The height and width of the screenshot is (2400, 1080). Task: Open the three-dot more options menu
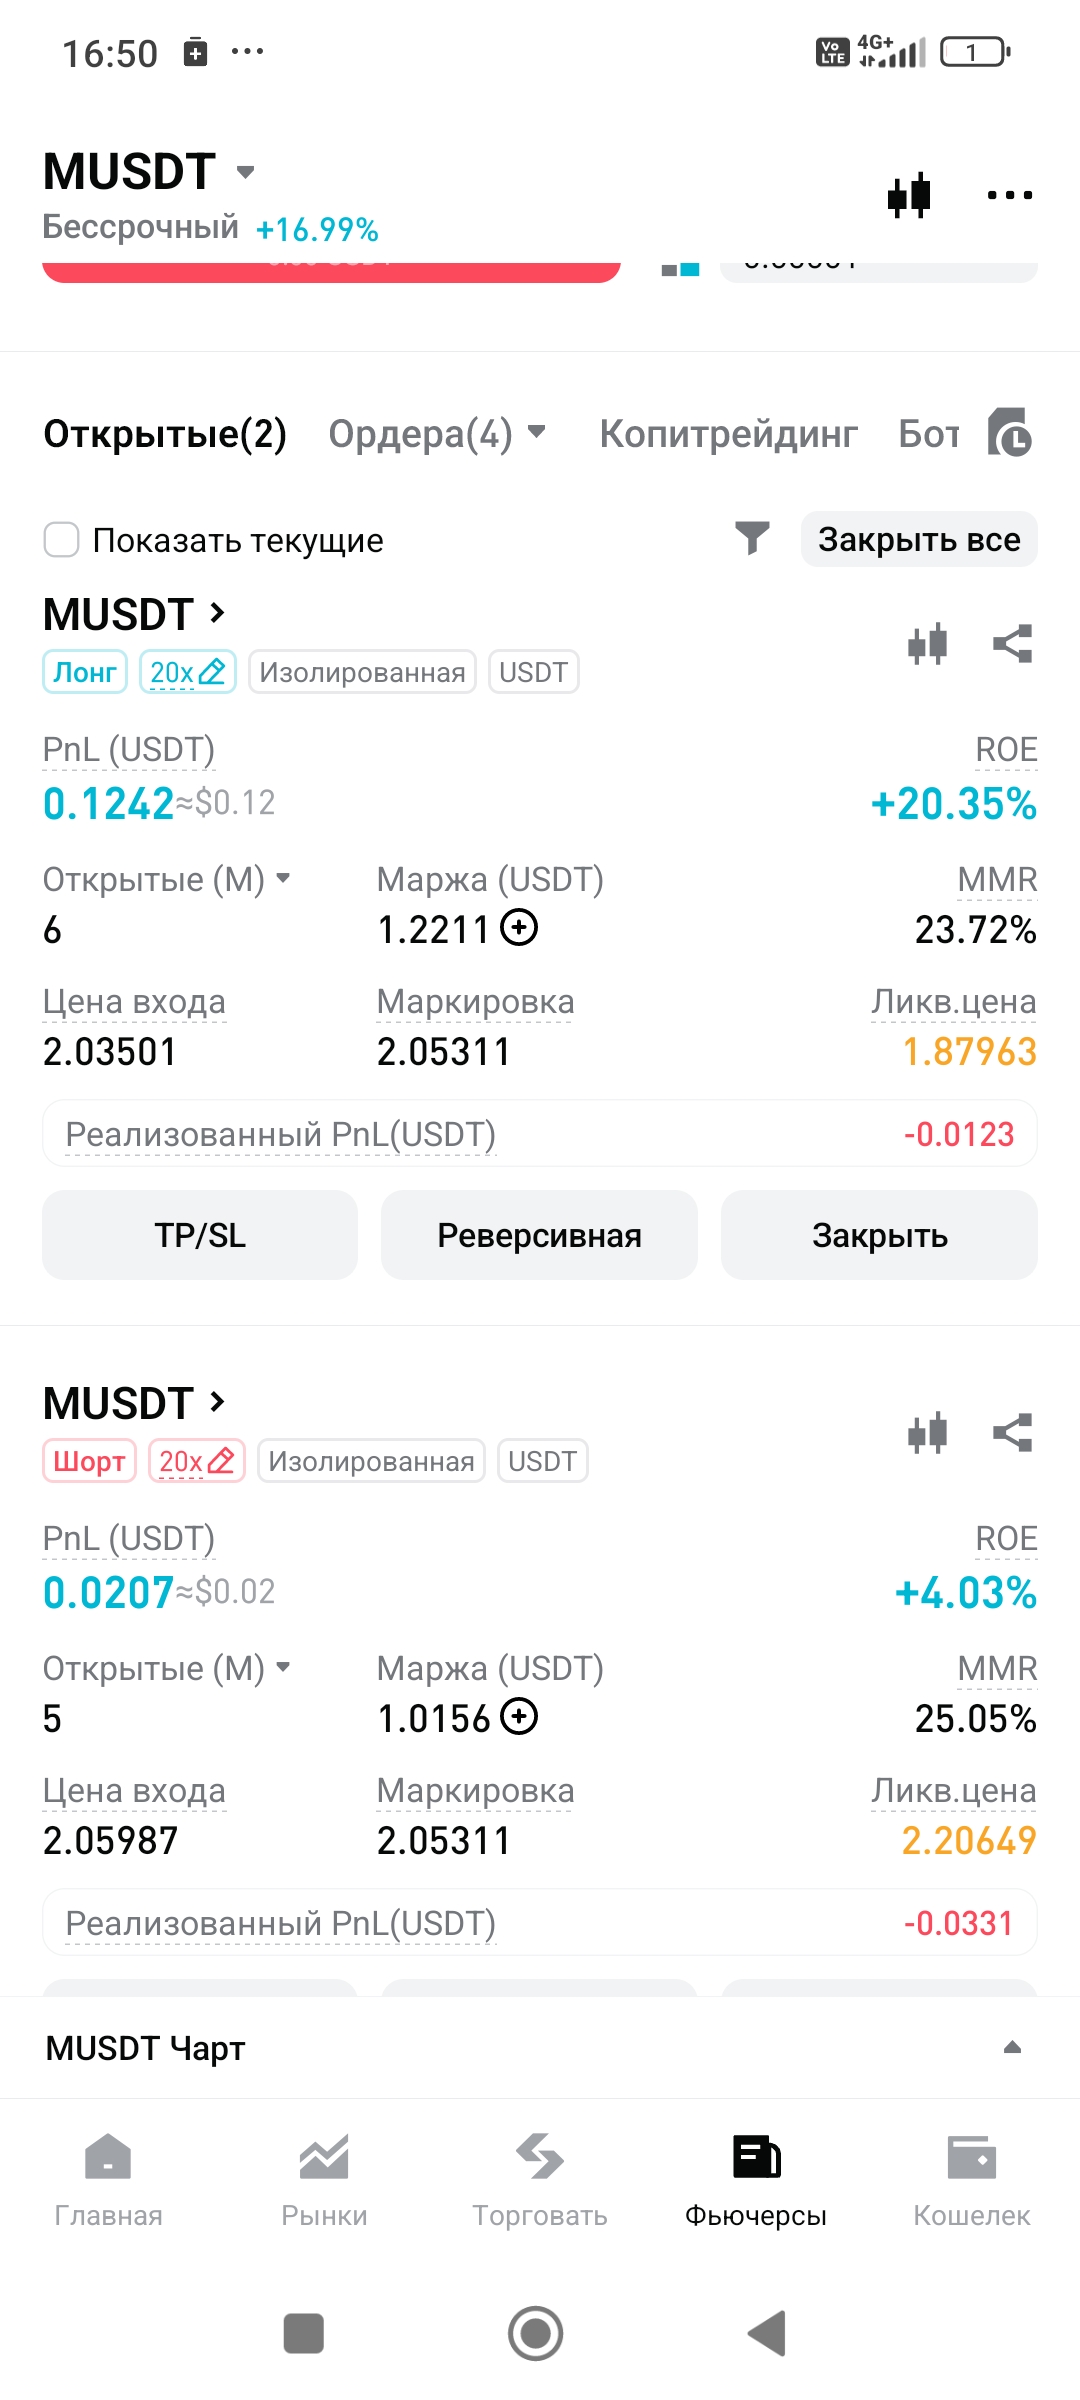pos(1009,195)
